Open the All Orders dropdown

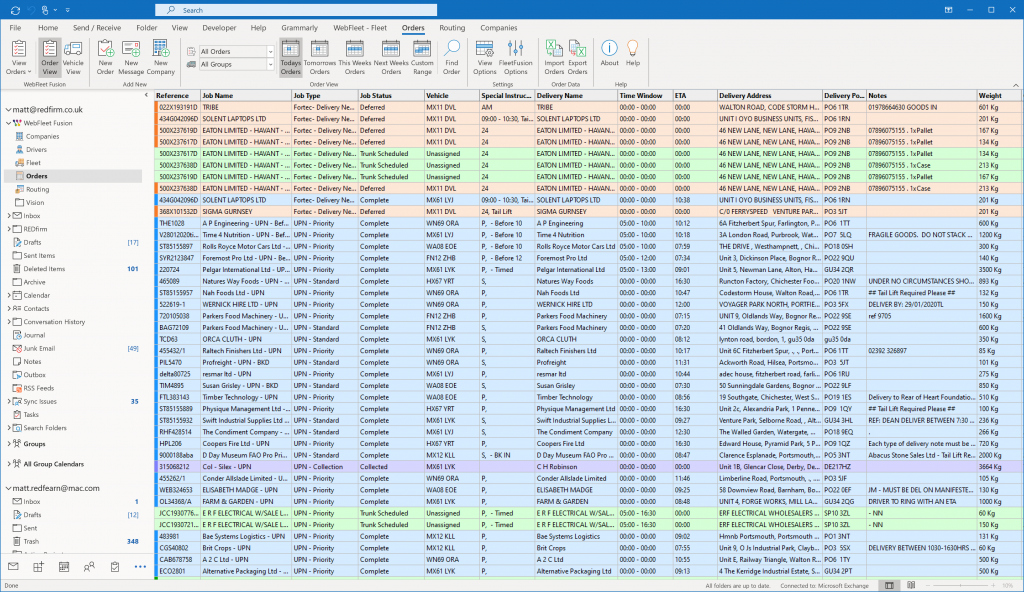(x=270, y=51)
